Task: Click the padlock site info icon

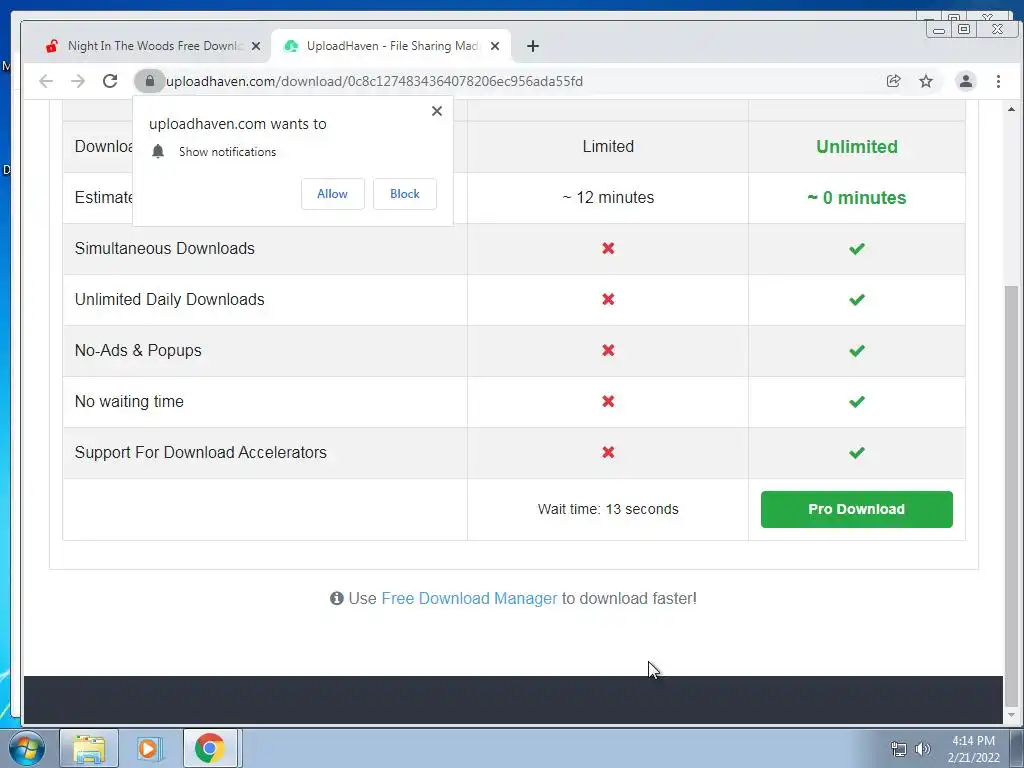Action: coord(150,81)
